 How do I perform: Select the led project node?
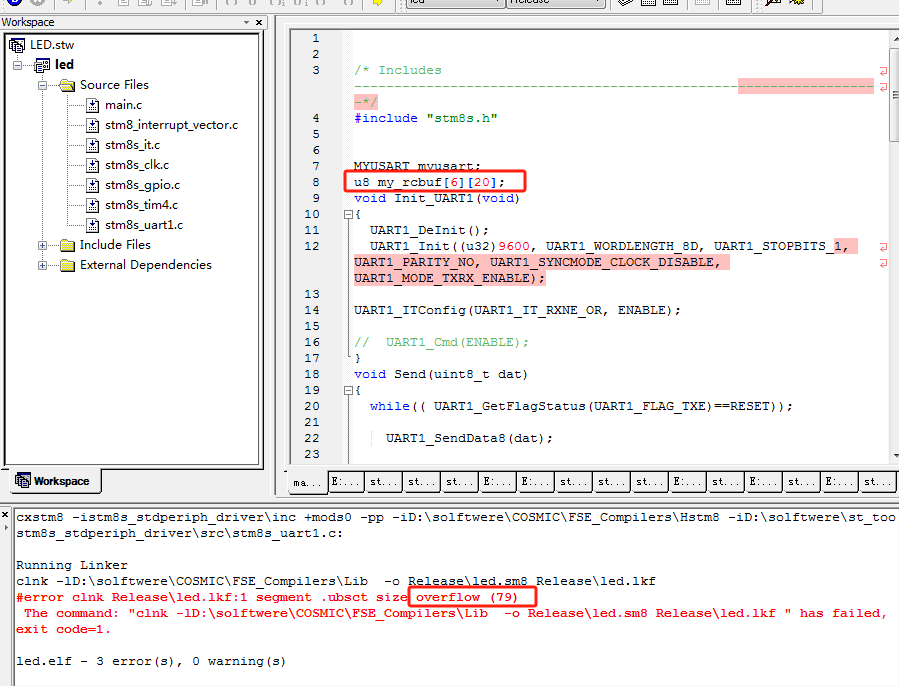point(64,64)
